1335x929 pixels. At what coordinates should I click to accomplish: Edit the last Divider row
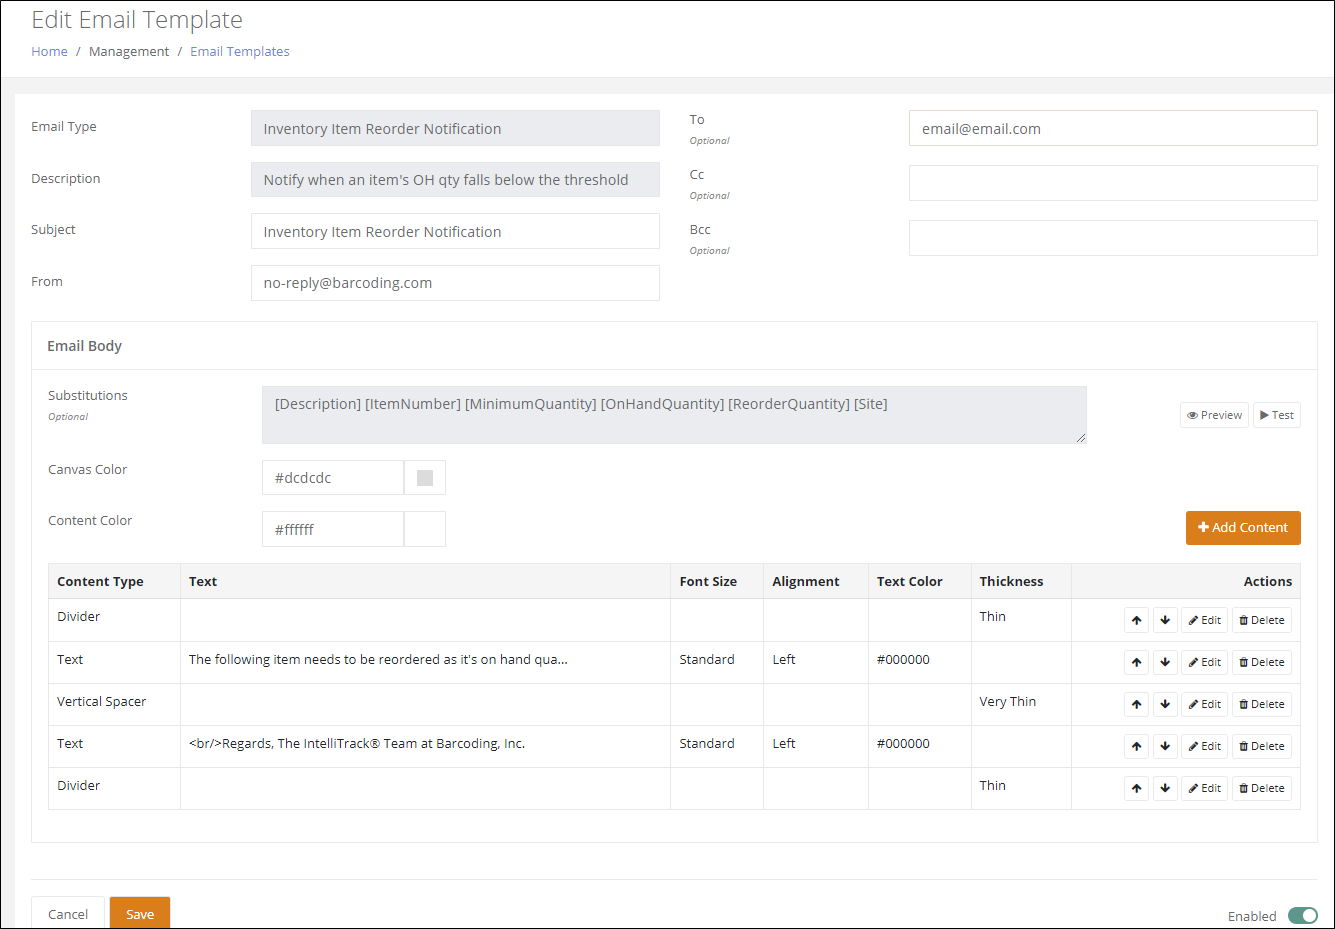[1204, 788]
